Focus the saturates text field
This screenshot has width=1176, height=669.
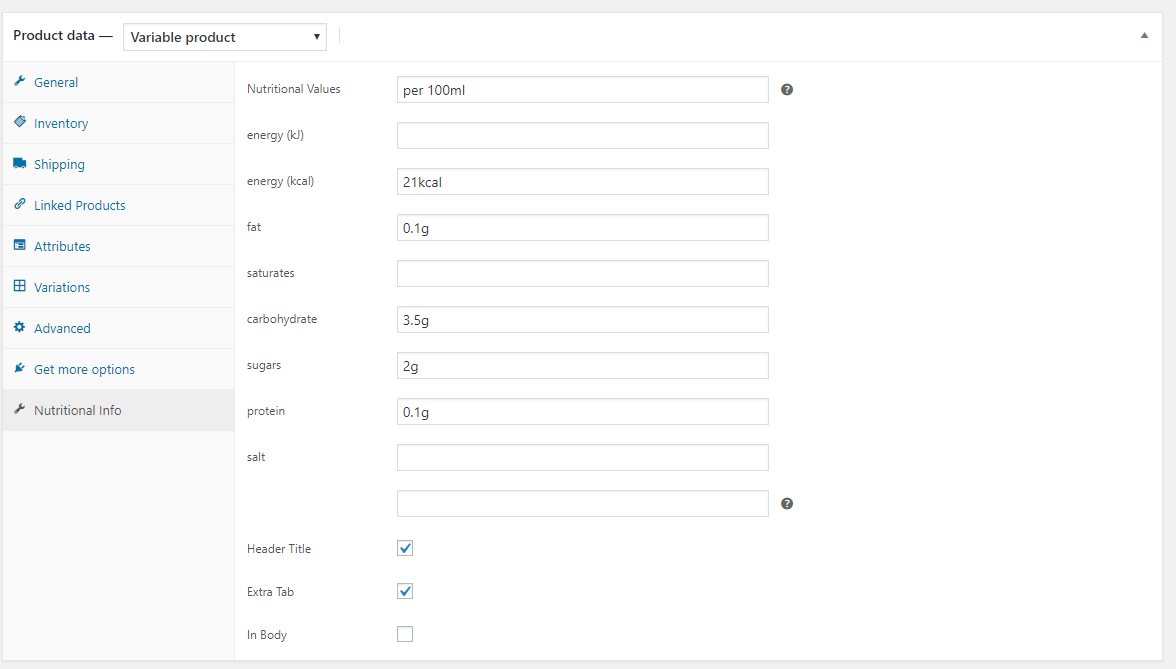[x=582, y=274]
